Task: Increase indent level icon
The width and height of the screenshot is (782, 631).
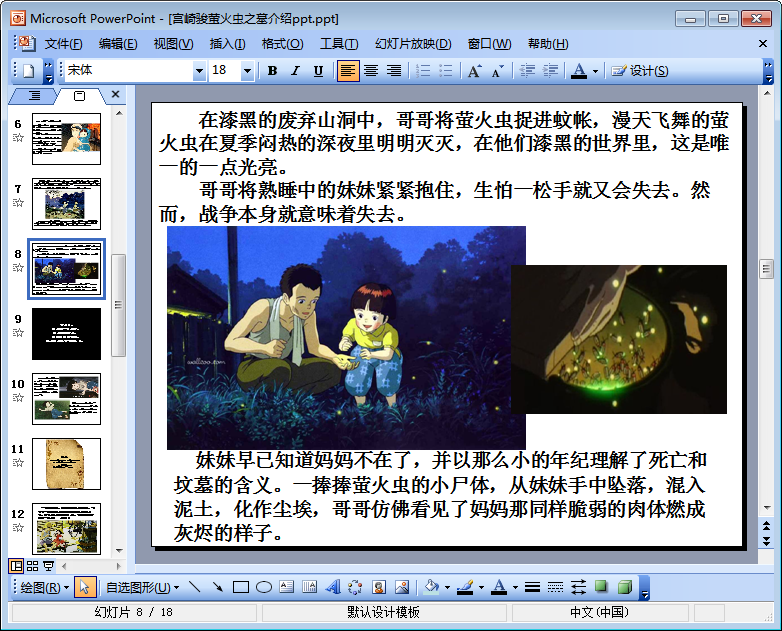Action: coord(550,71)
